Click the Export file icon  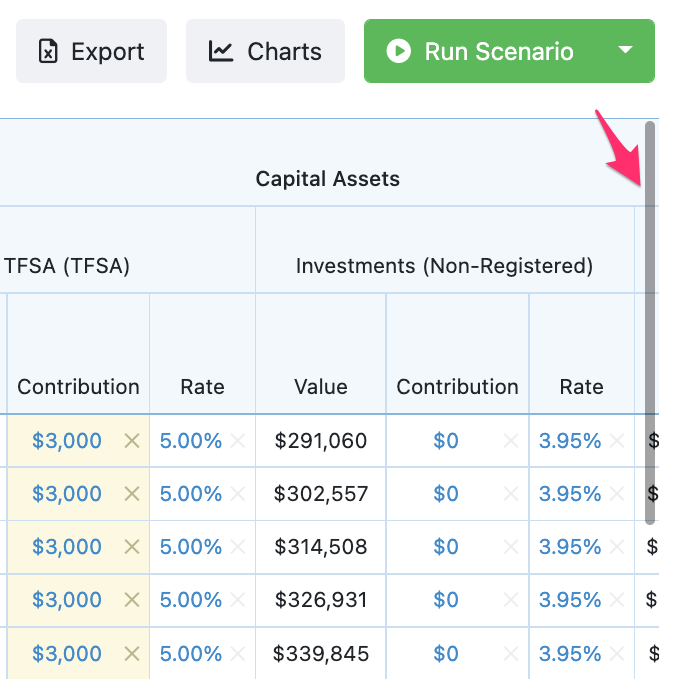(47, 52)
